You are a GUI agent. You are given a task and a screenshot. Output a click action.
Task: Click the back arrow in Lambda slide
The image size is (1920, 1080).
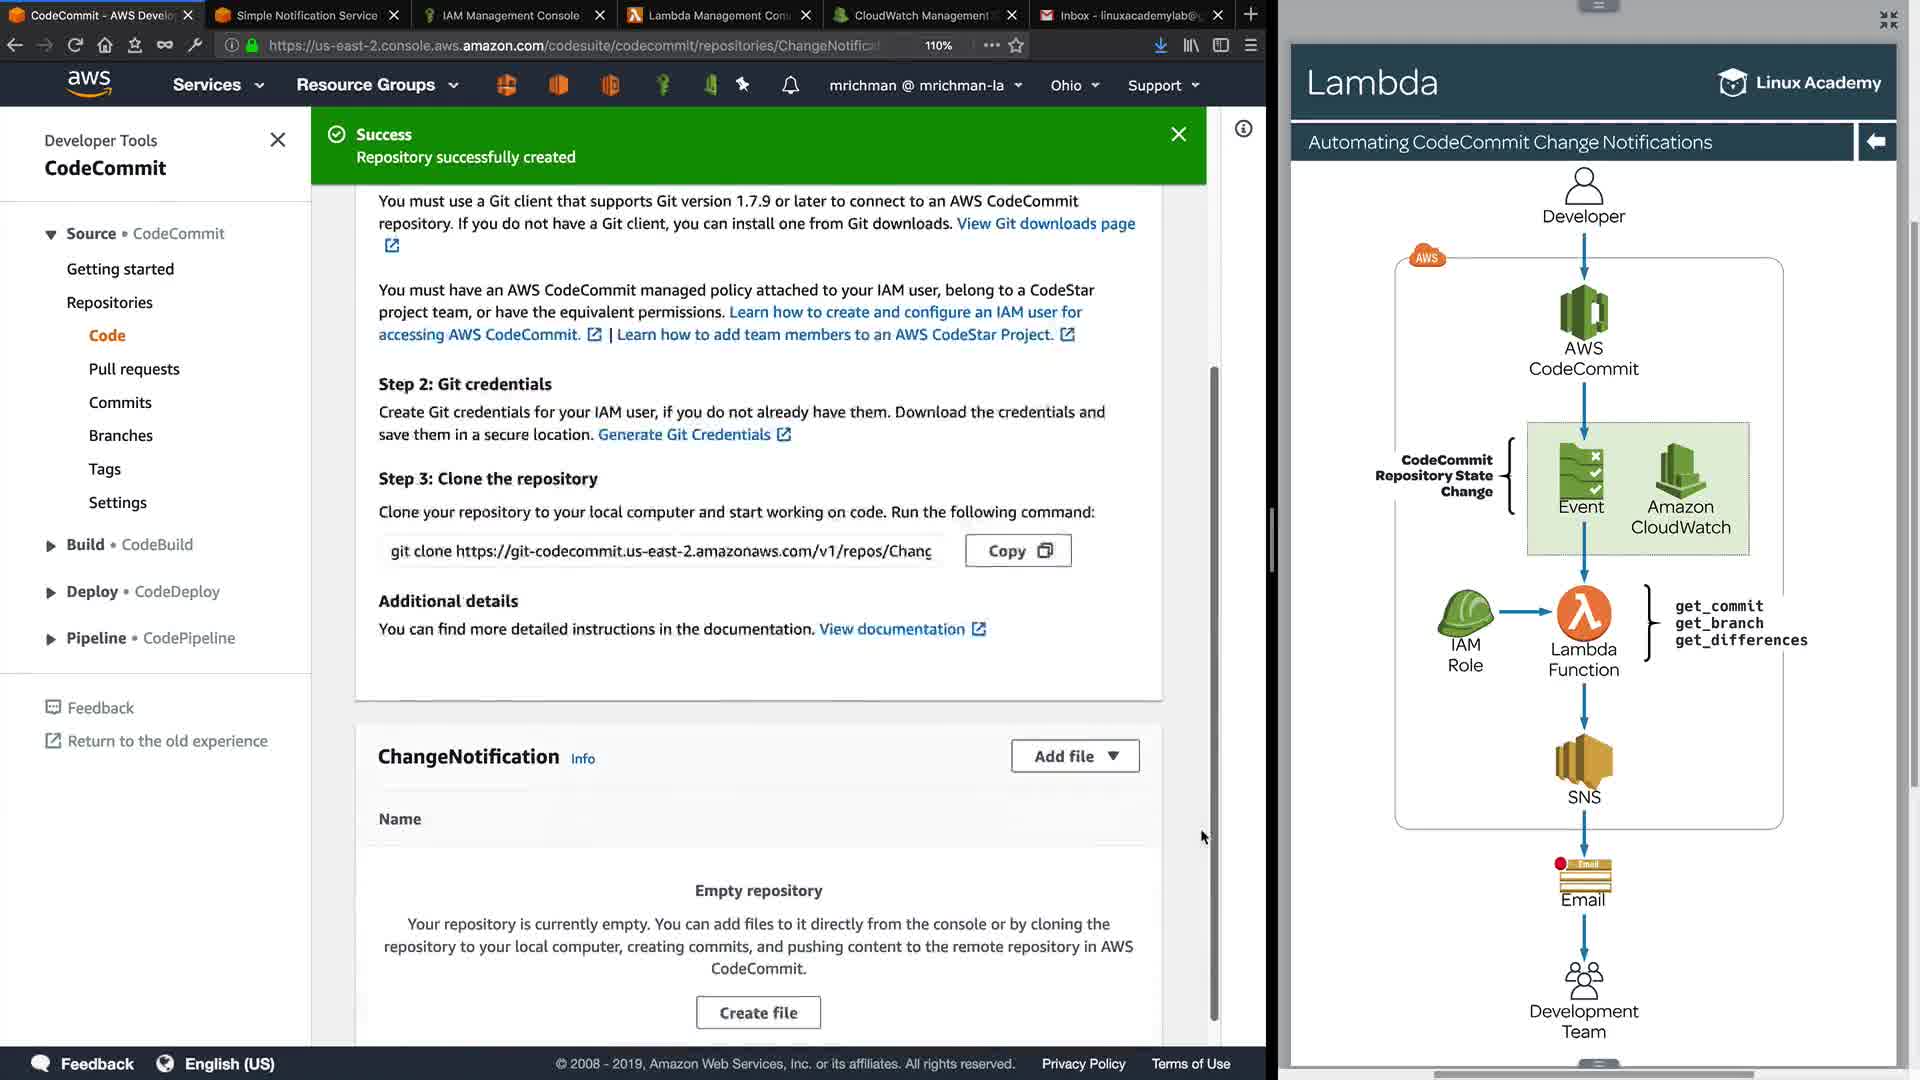[1876, 142]
